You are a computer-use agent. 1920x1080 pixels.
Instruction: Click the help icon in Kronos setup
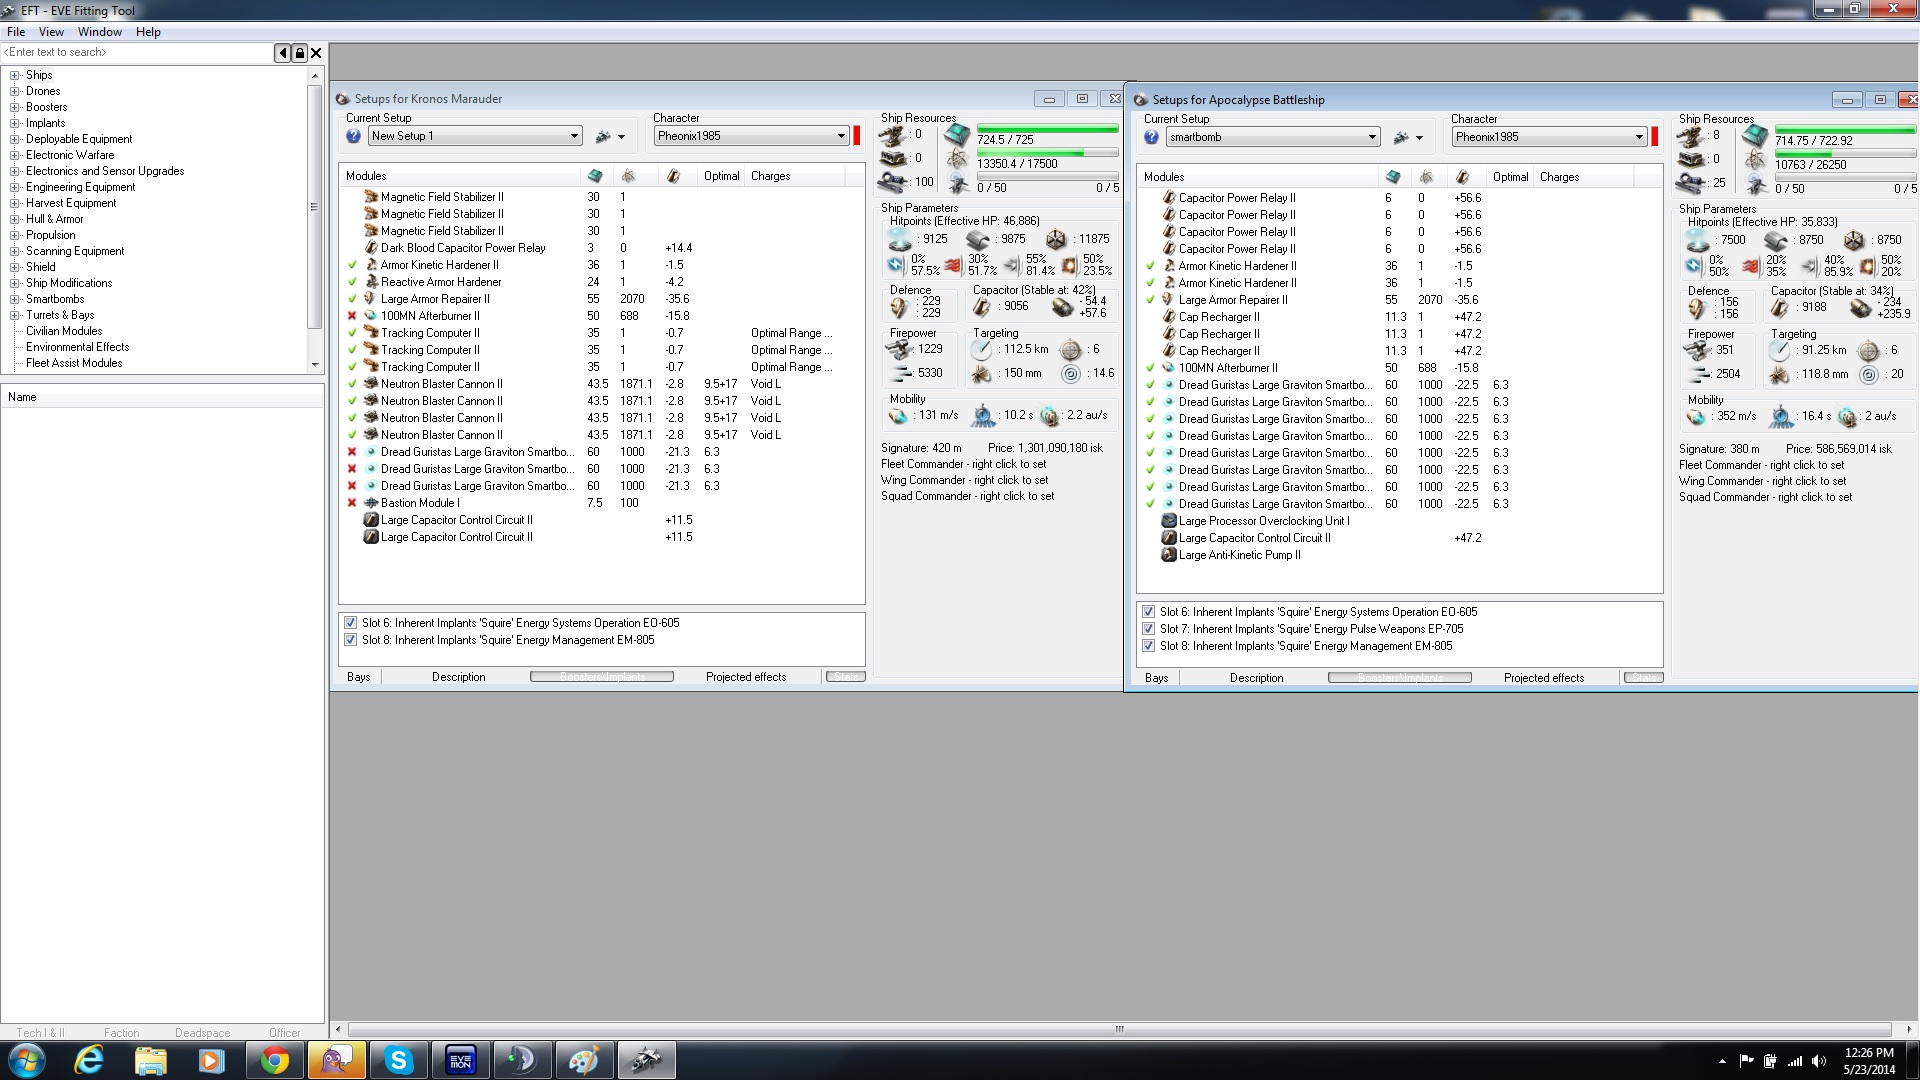coord(353,137)
